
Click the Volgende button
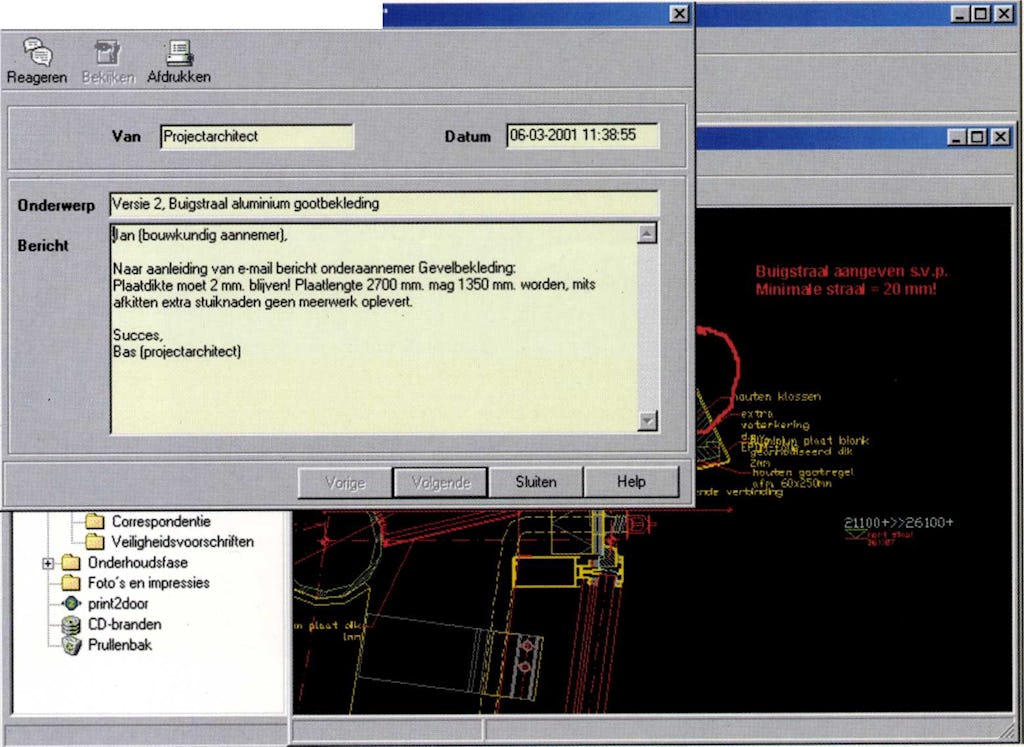pyautogui.click(x=440, y=482)
